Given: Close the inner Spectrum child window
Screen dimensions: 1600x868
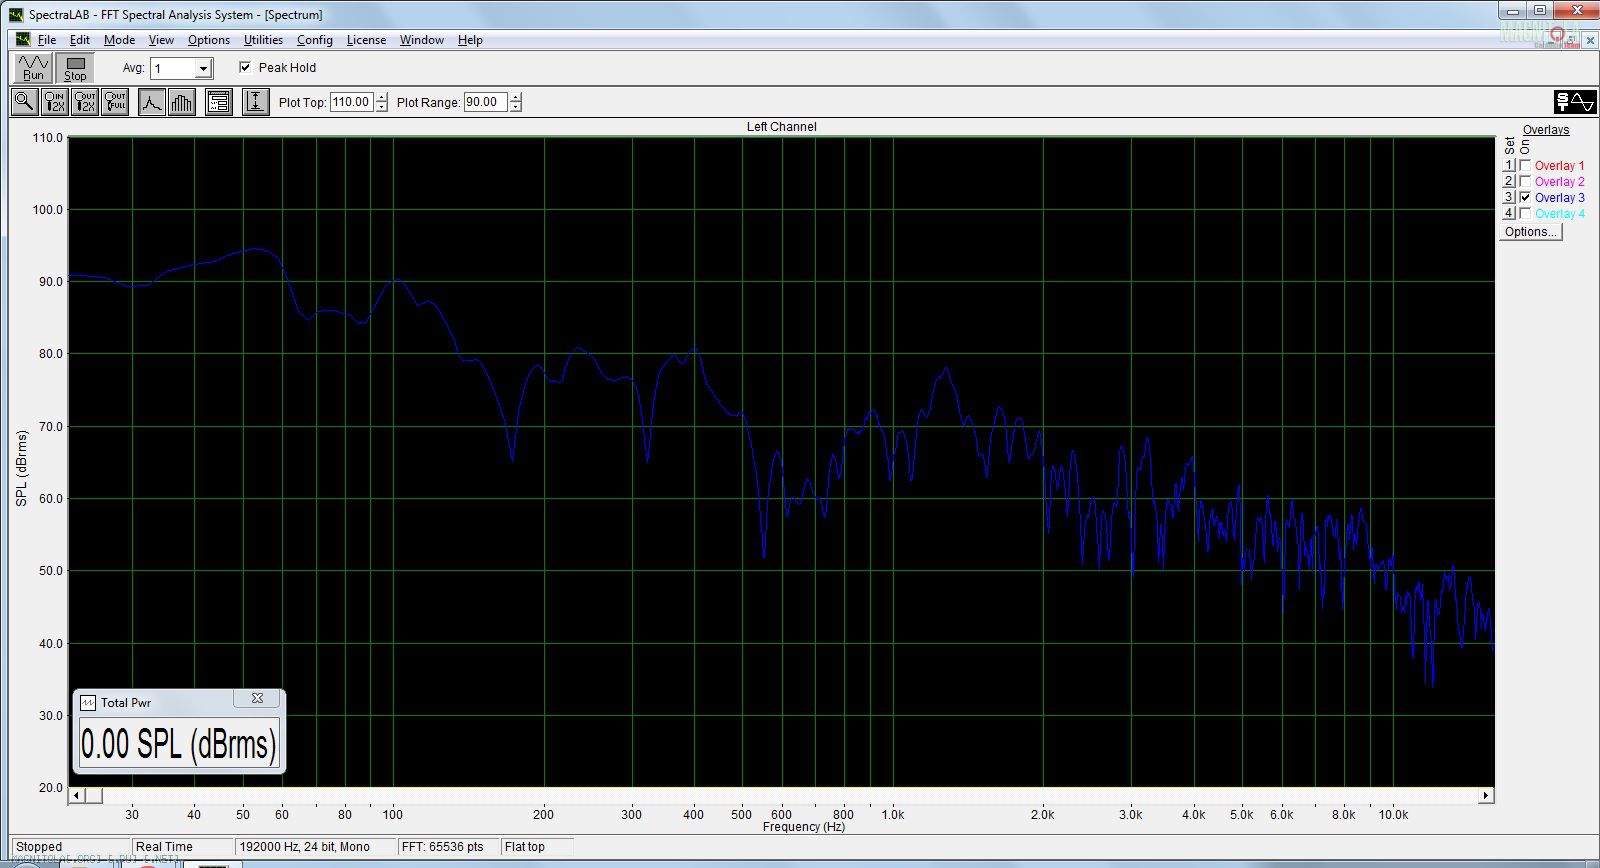Looking at the screenshot, I should [x=1591, y=40].
